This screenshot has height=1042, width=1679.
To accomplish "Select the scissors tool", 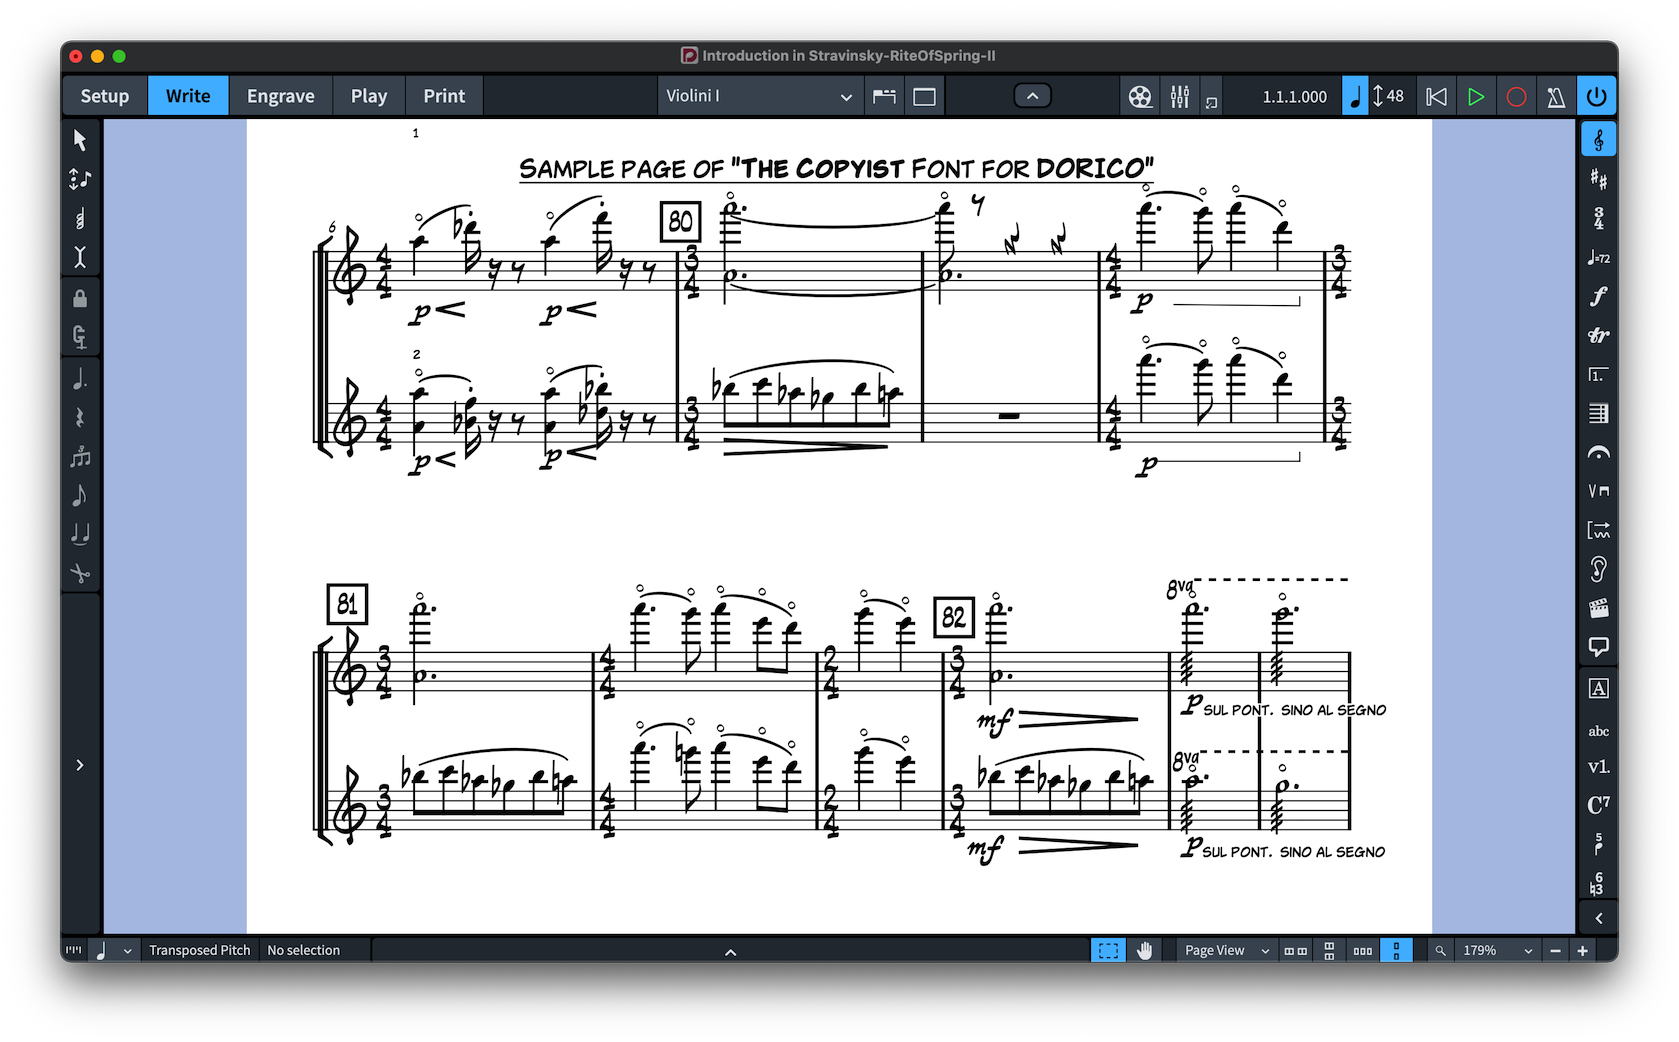I will (x=80, y=573).
